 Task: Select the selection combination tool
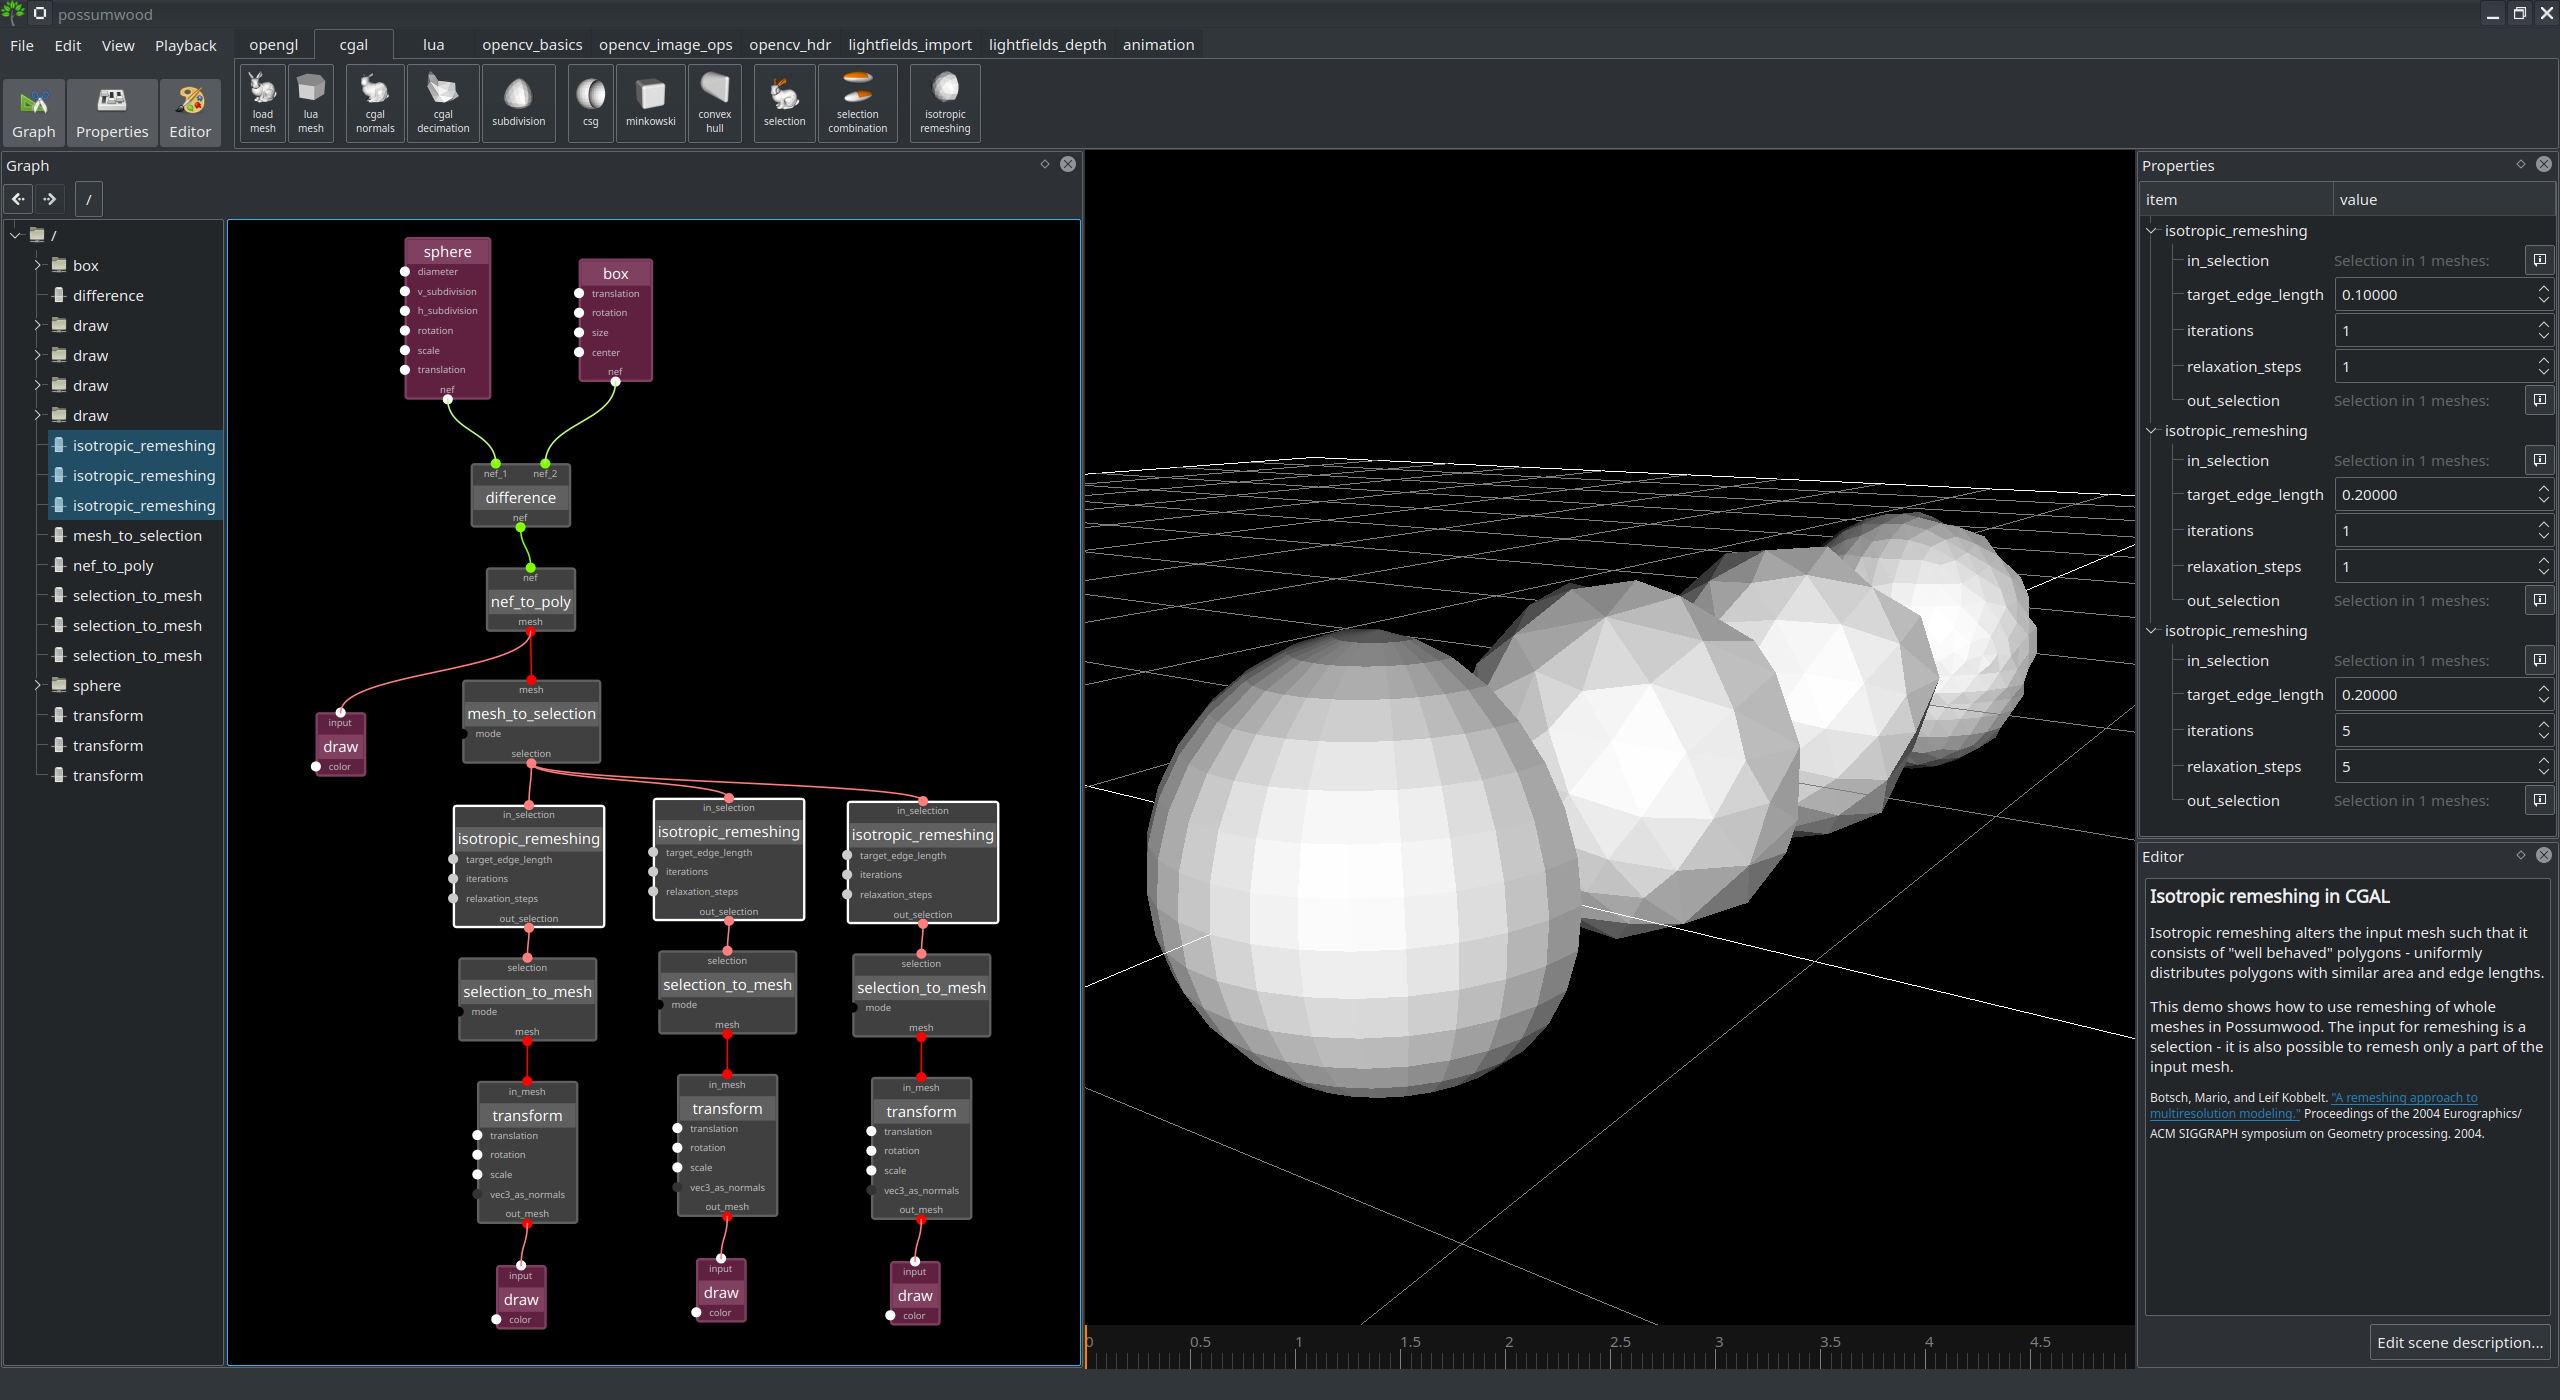857,103
